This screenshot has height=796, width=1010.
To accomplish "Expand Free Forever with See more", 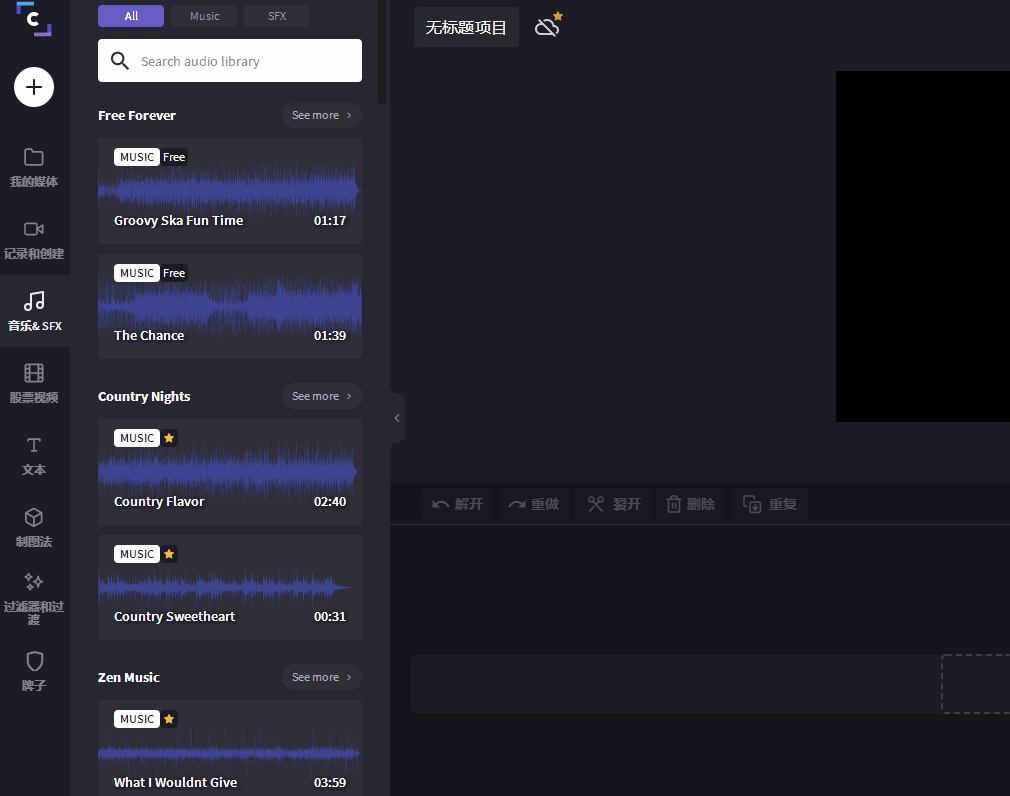I will pyautogui.click(x=321, y=115).
